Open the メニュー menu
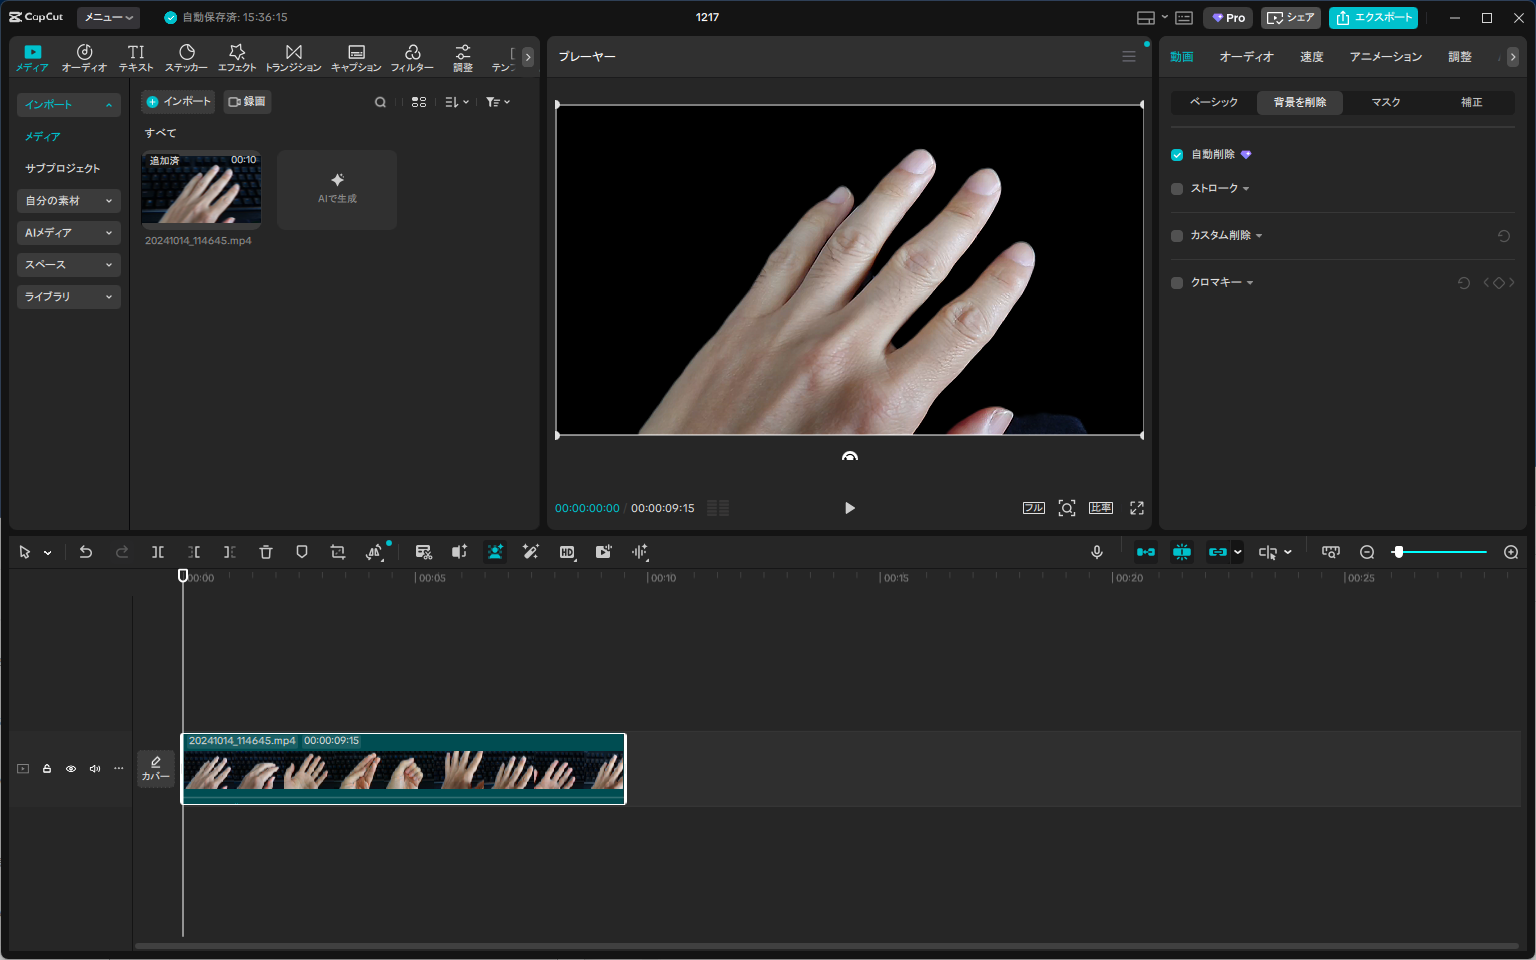Screen dimensions: 1536x960 click(106, 17)
